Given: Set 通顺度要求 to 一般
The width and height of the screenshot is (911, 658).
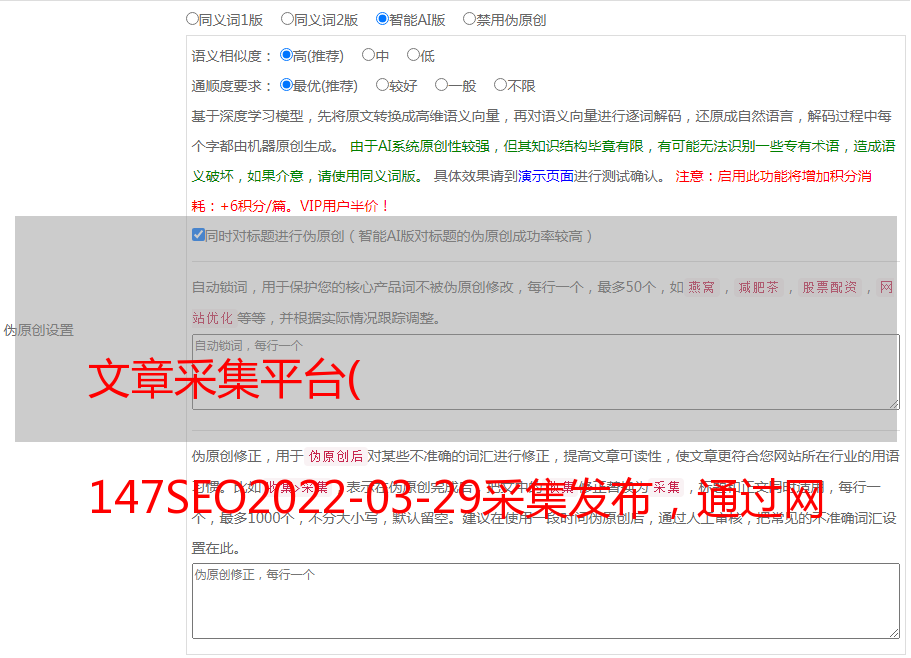Looking at the screenshot, I should tap(442, 85).
